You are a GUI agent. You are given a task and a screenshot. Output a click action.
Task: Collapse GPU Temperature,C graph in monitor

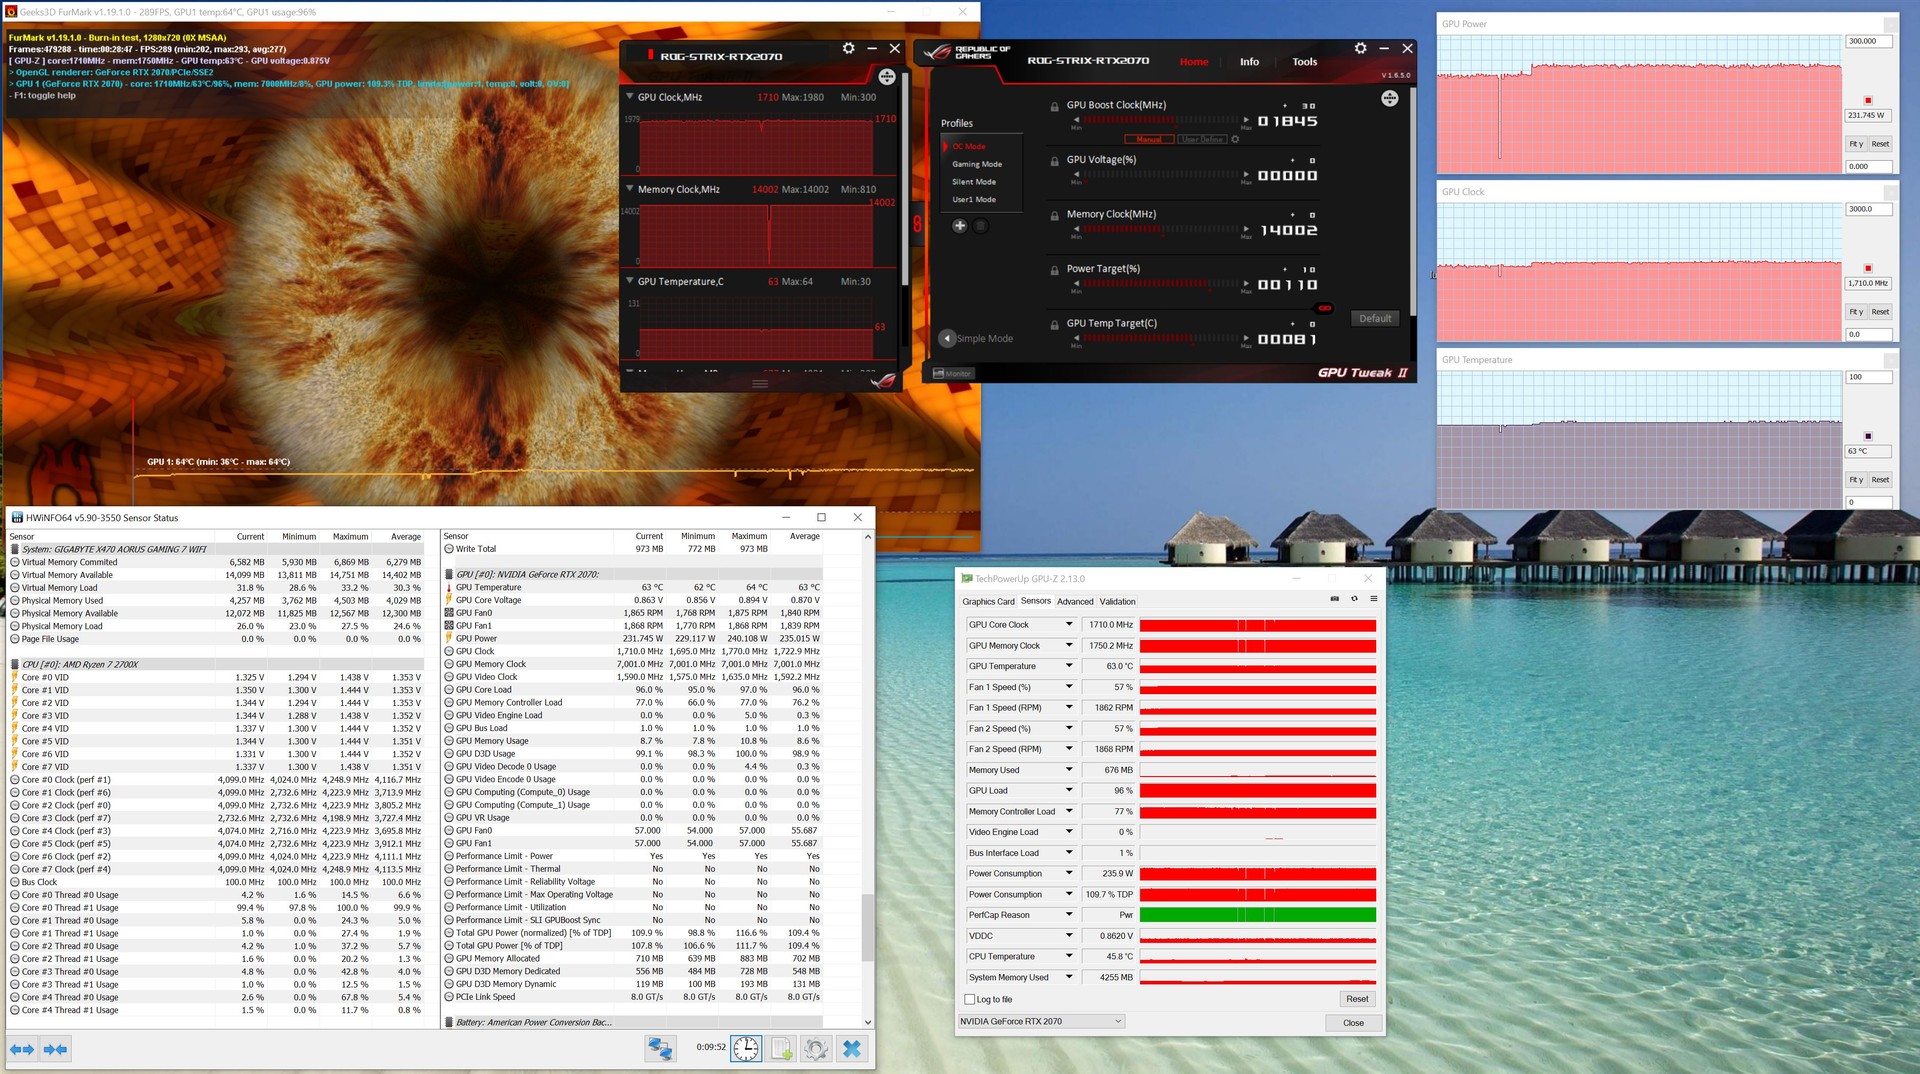pos(630,281)
